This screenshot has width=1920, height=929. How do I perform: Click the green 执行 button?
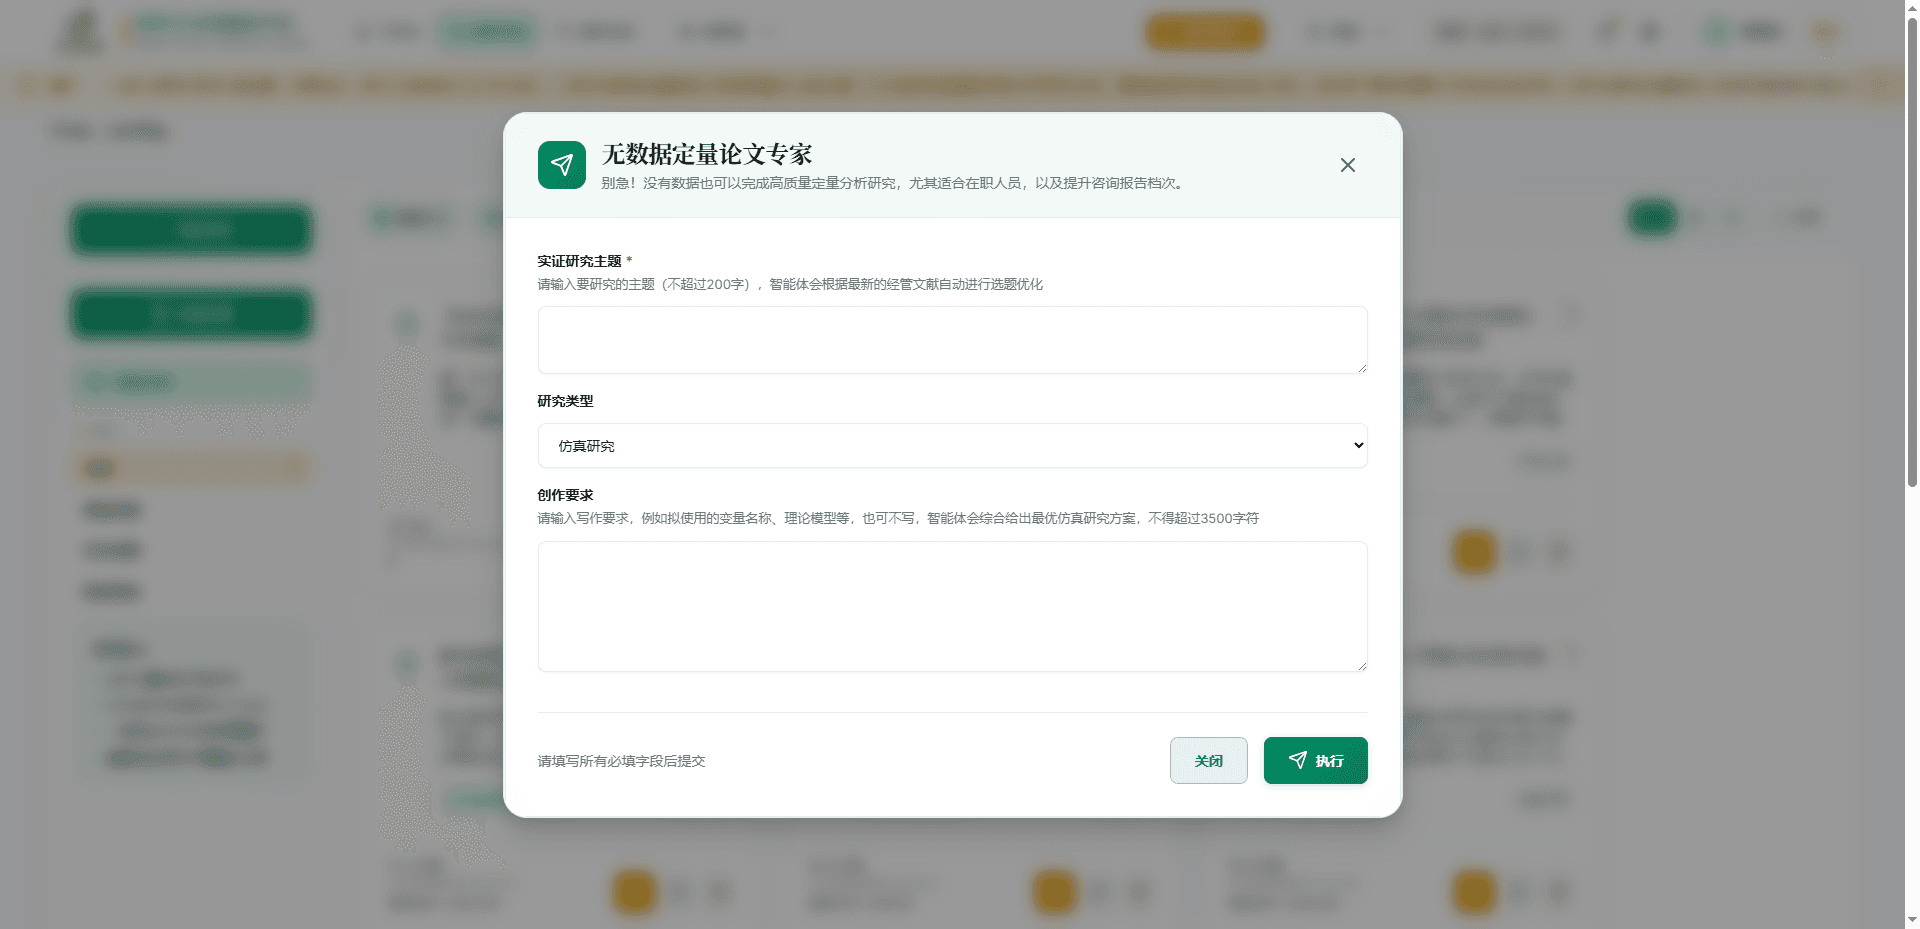pos(1315,761)
